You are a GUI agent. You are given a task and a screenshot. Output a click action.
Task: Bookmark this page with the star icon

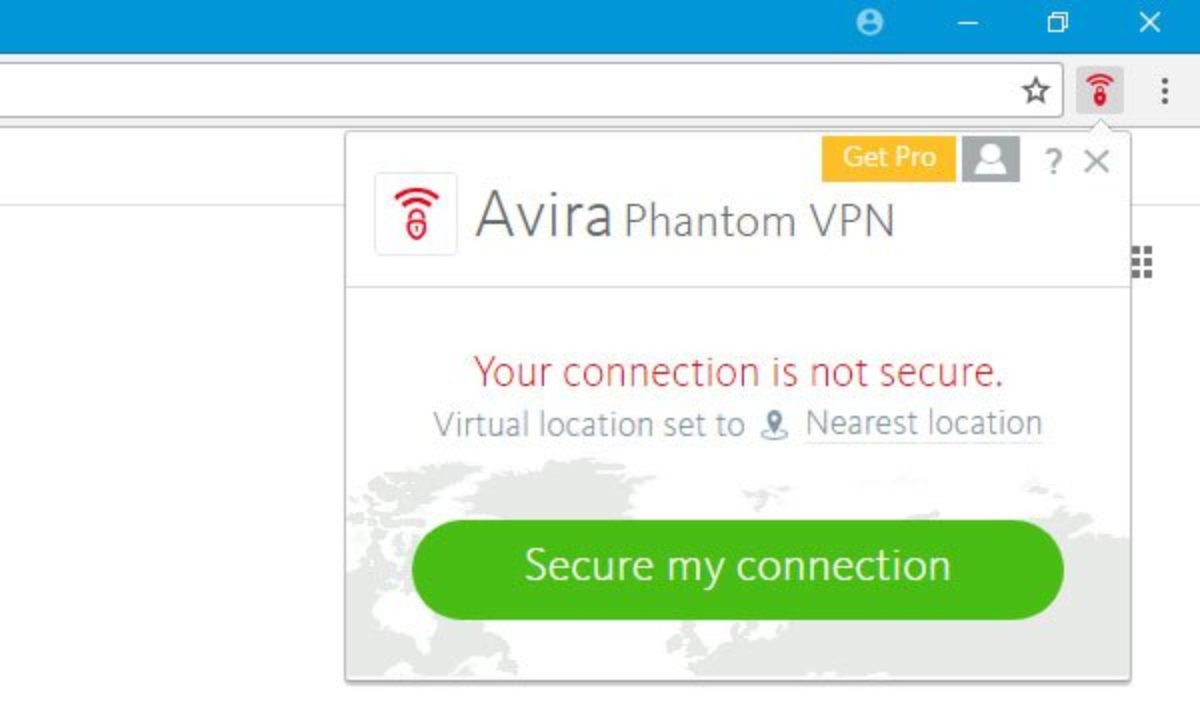pyautogui.click(x=1036, y=92)
